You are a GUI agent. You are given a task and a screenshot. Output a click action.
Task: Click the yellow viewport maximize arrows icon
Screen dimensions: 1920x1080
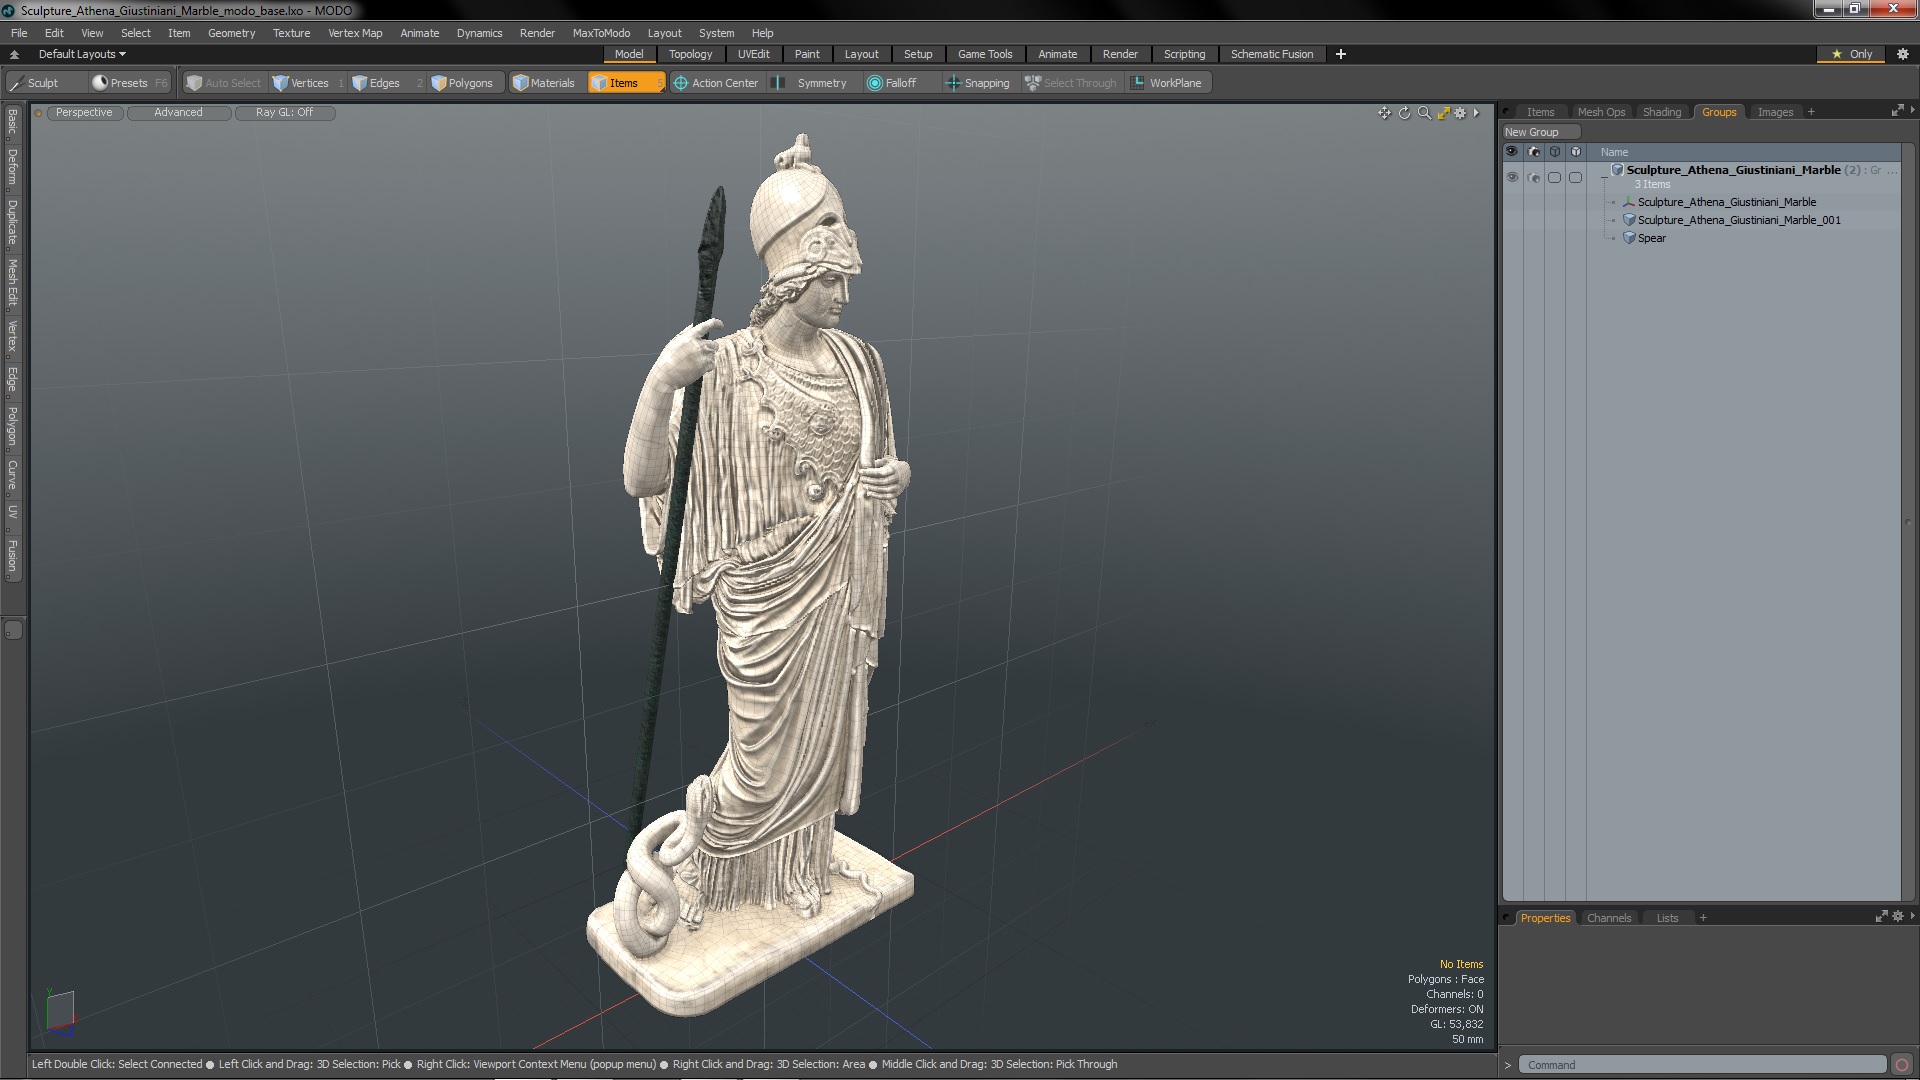[1443, 113]
